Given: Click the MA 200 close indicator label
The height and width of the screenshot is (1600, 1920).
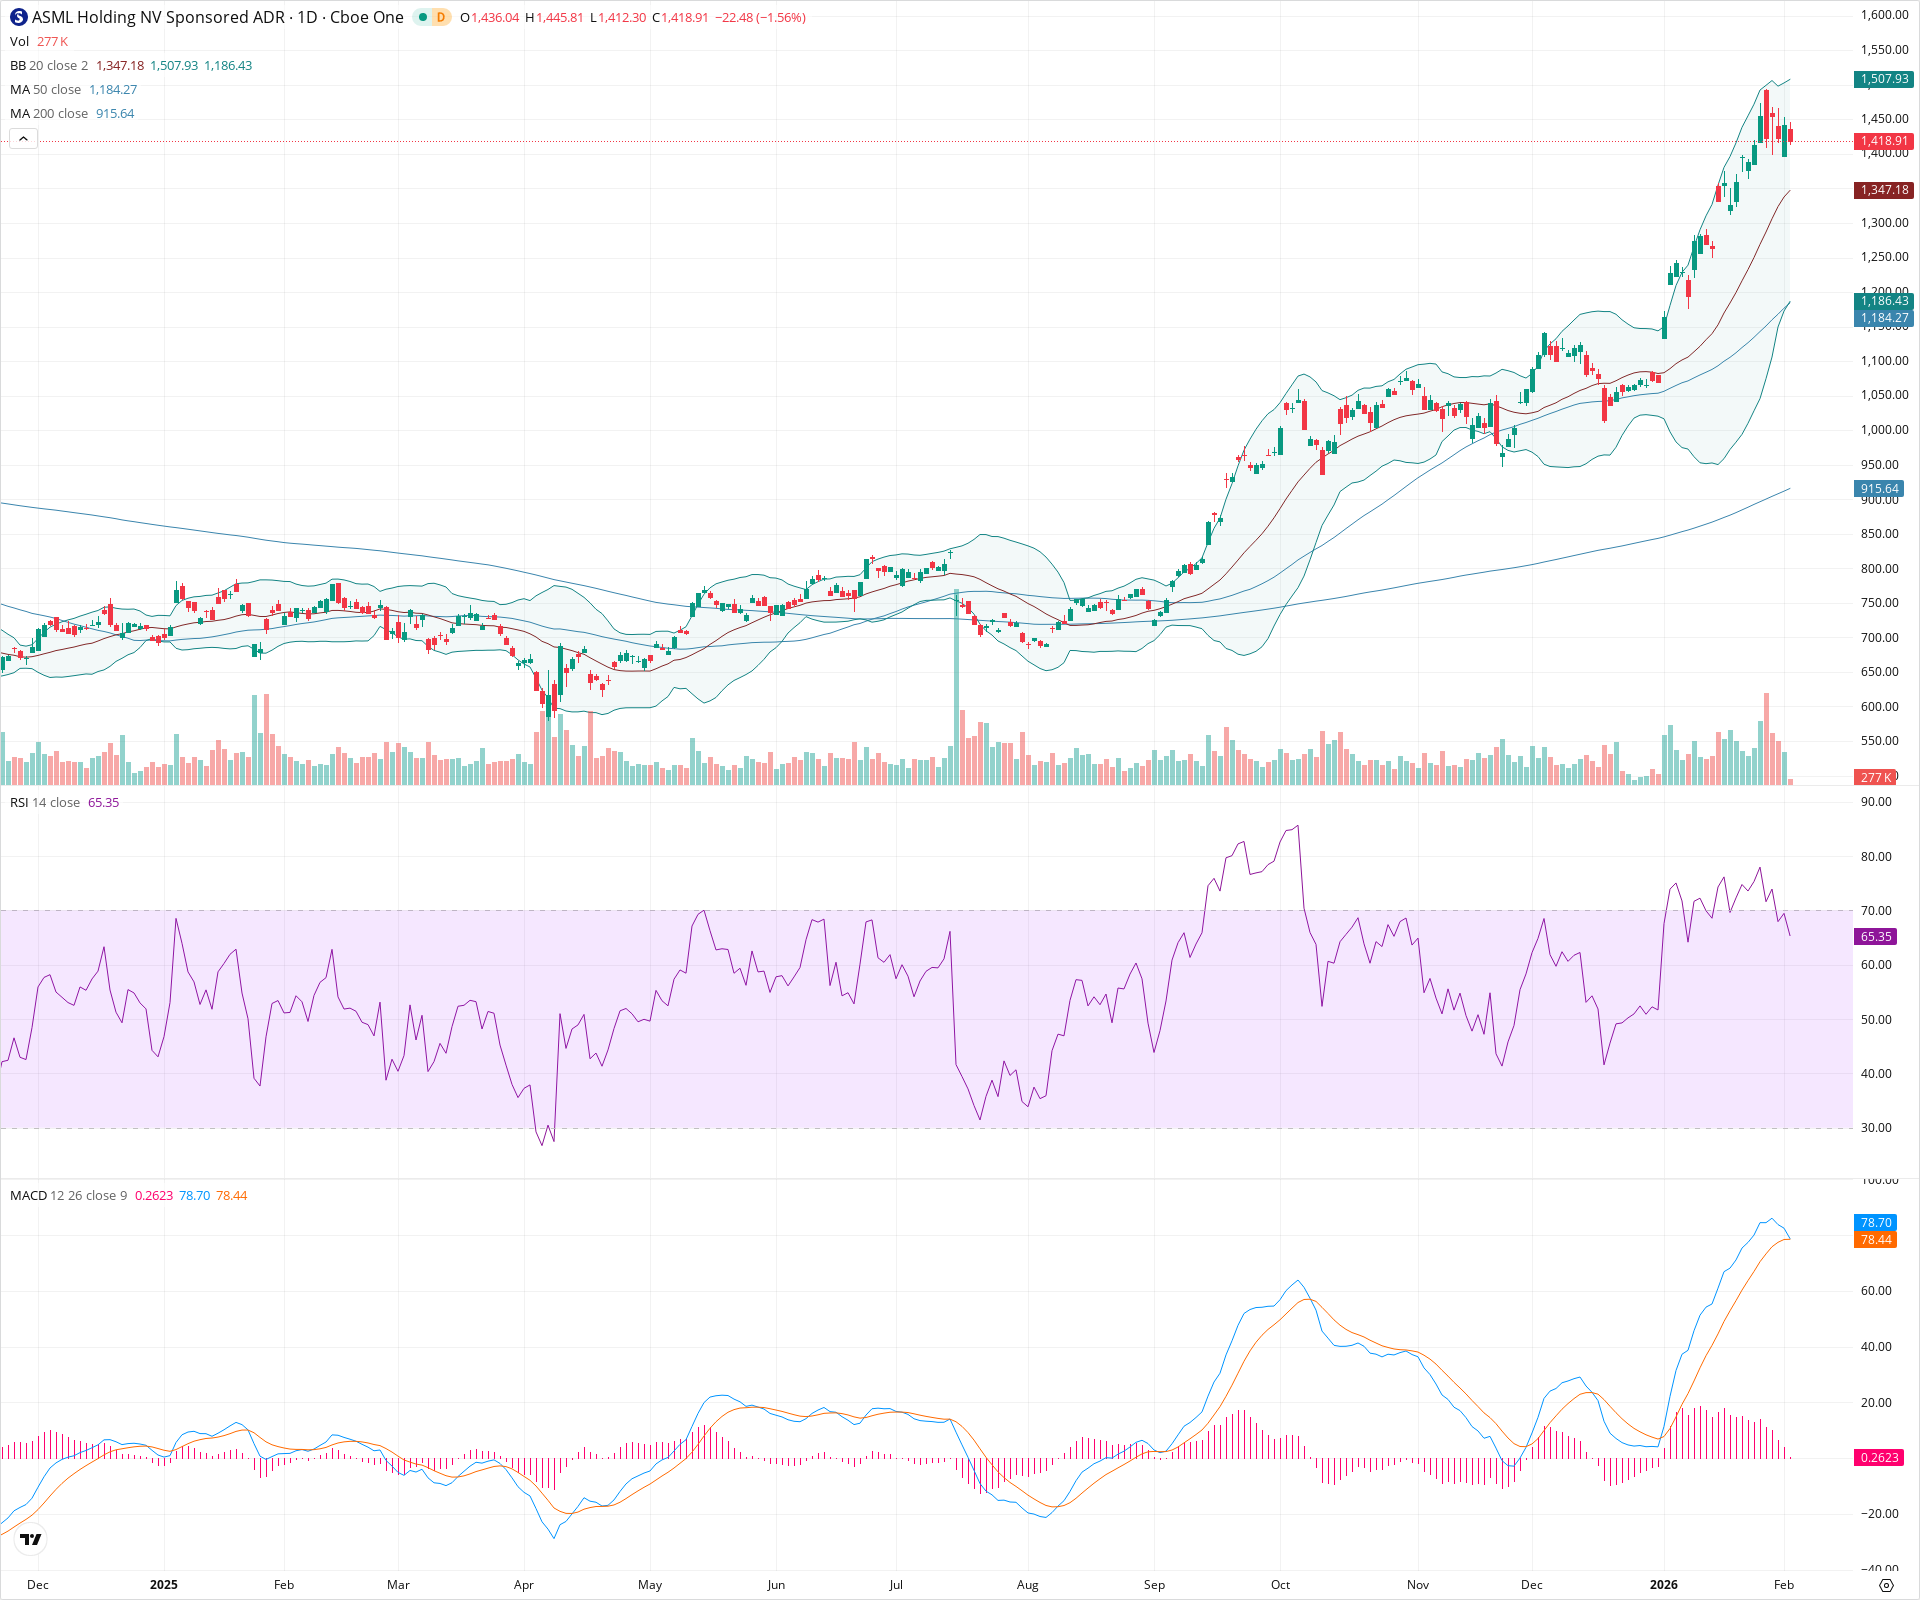Looking at the screenshot, I should pos(48,113).
